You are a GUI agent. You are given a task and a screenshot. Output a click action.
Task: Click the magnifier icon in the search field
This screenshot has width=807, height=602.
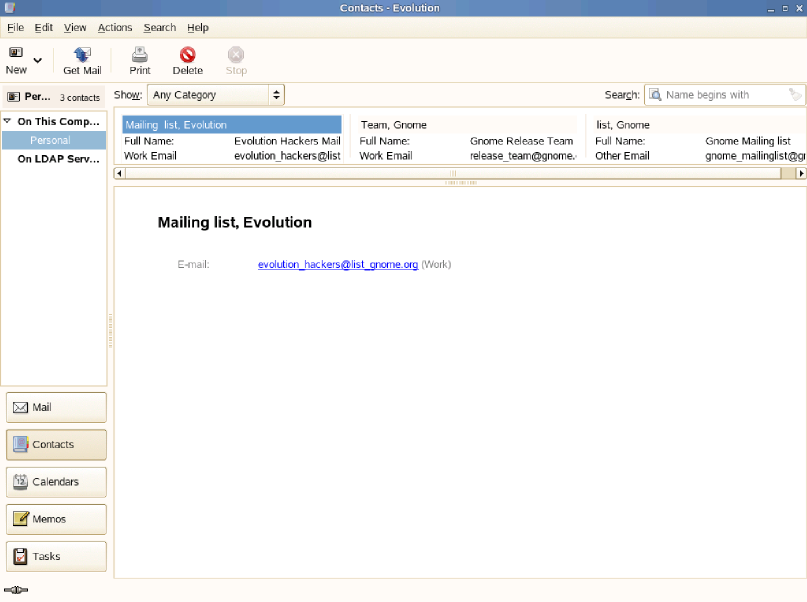654,94
